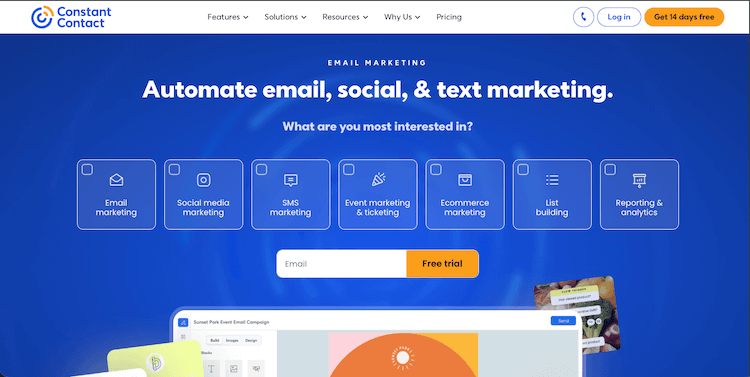Tick the Event marketing & ticketing checkbox
750x377 pixels.
click(x=349, y=169)
